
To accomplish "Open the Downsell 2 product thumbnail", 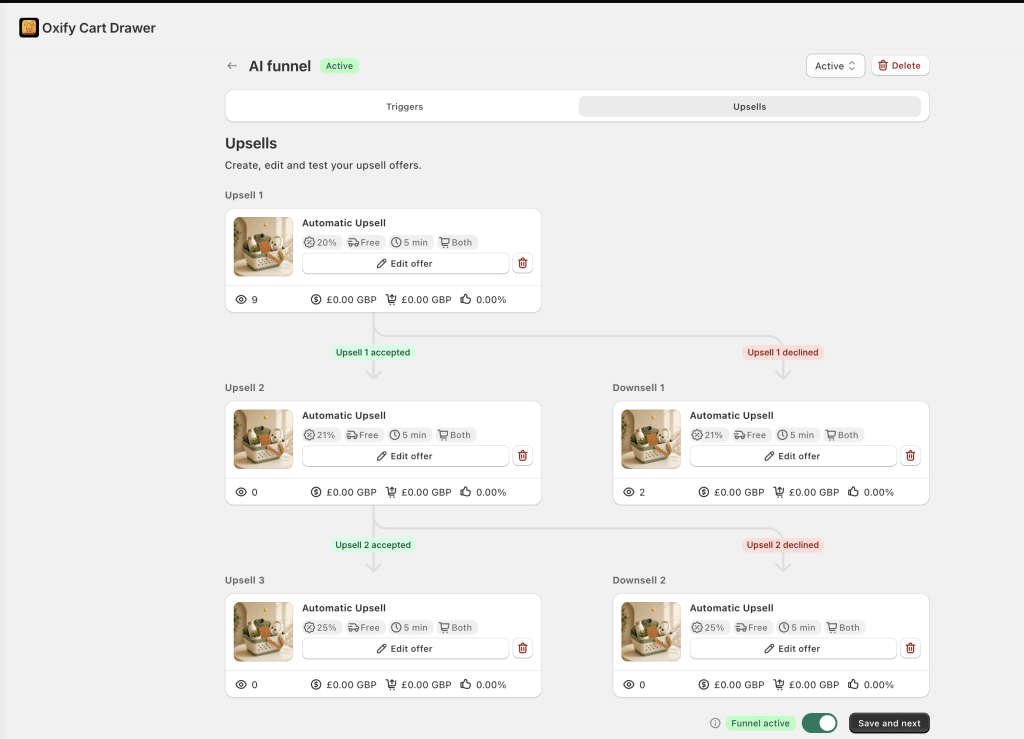I will 651,632.
